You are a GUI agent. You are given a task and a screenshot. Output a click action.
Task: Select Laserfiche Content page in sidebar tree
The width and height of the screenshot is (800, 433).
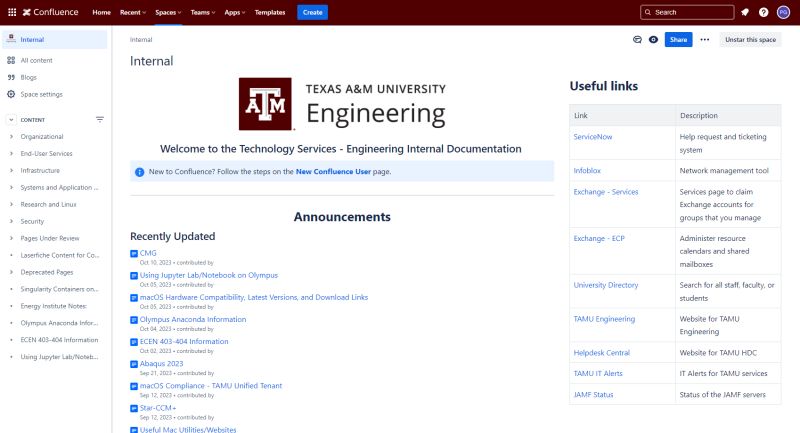[x=60, y=255]
